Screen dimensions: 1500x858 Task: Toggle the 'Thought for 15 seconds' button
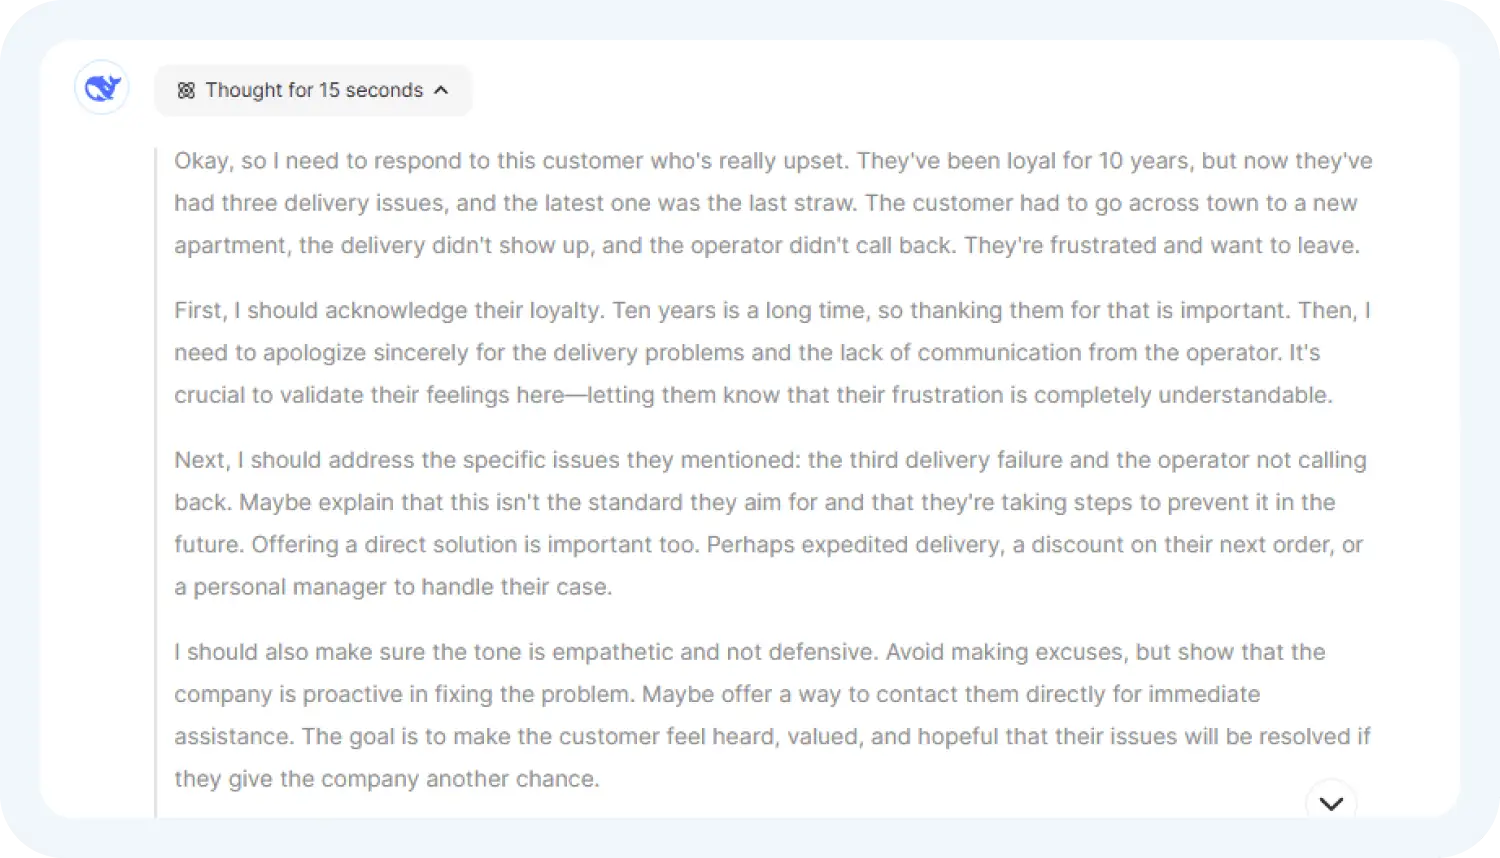(x=313, y=91)
